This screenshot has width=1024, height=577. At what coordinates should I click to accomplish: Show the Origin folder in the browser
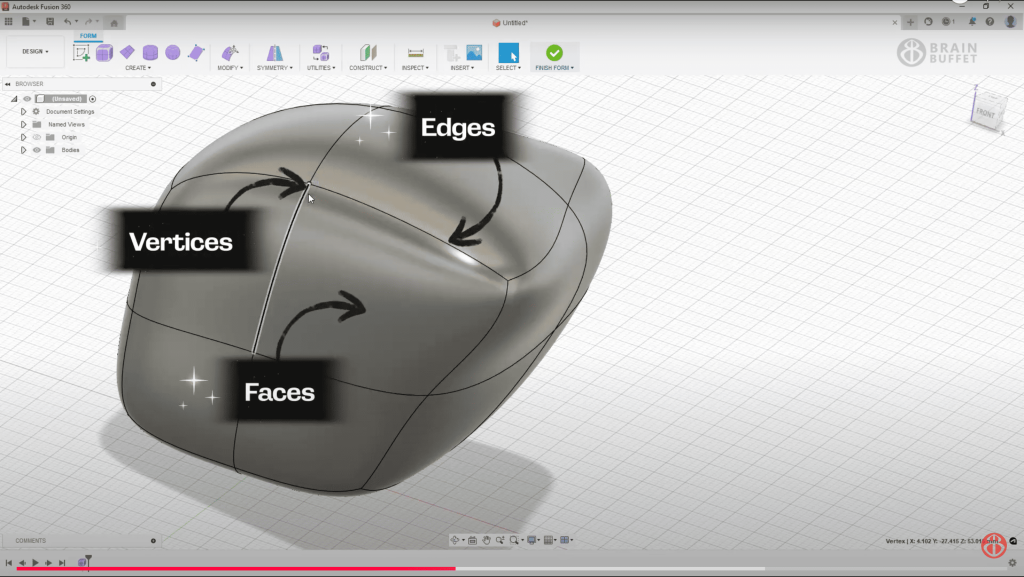37,137
